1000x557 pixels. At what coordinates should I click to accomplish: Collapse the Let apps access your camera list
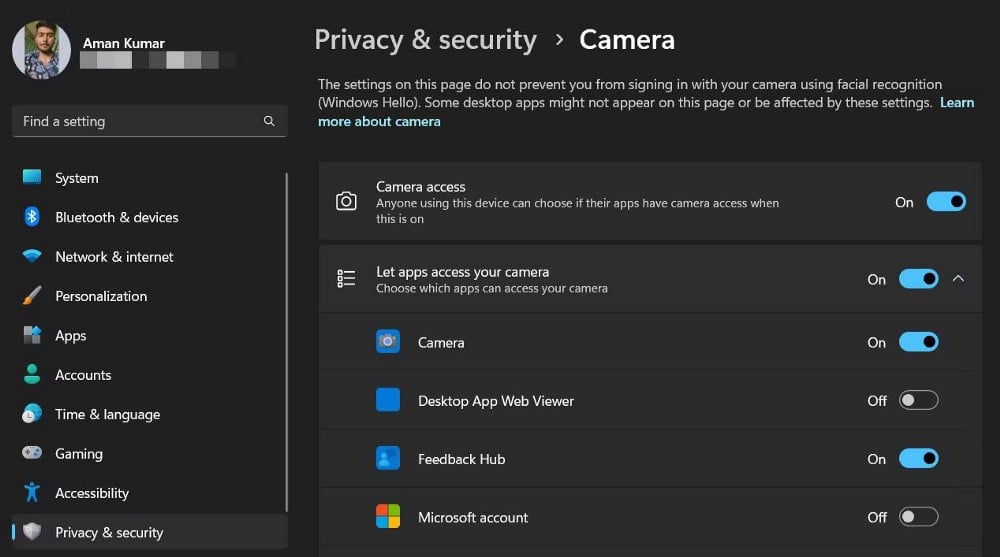pos(958,279)
